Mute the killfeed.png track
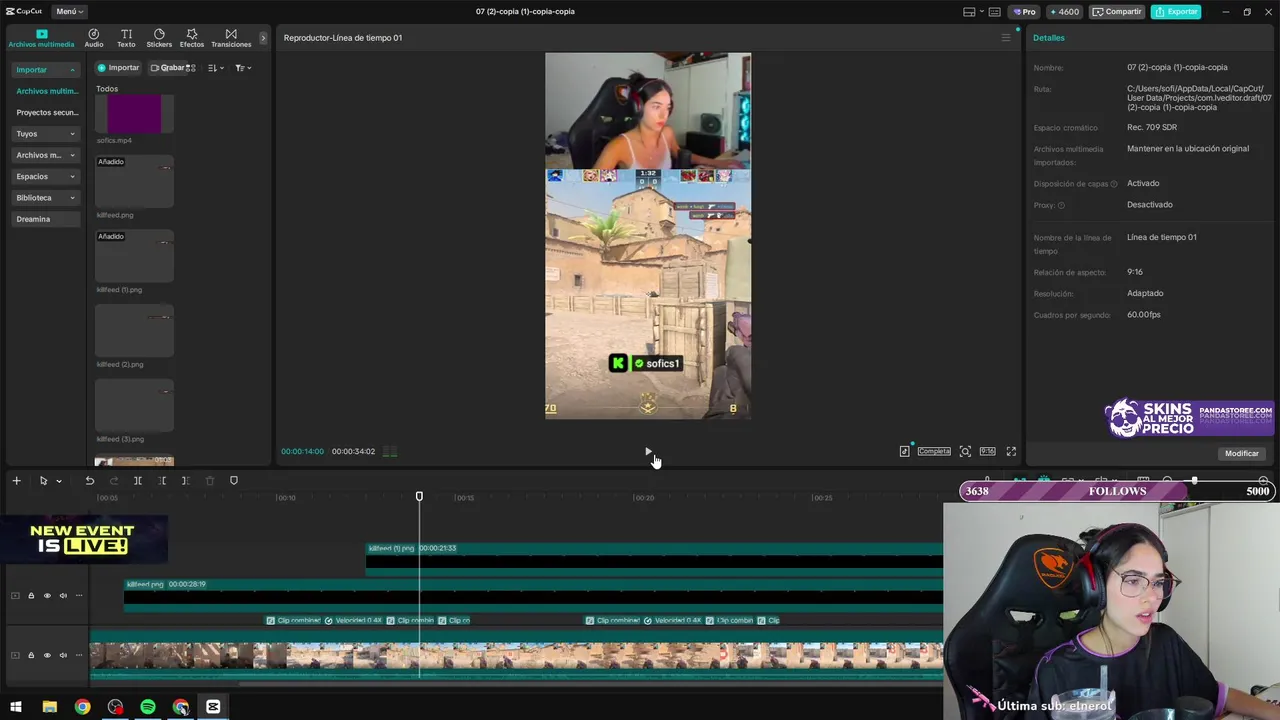This screenshot has width=1280, height=720. coord(63,596)
